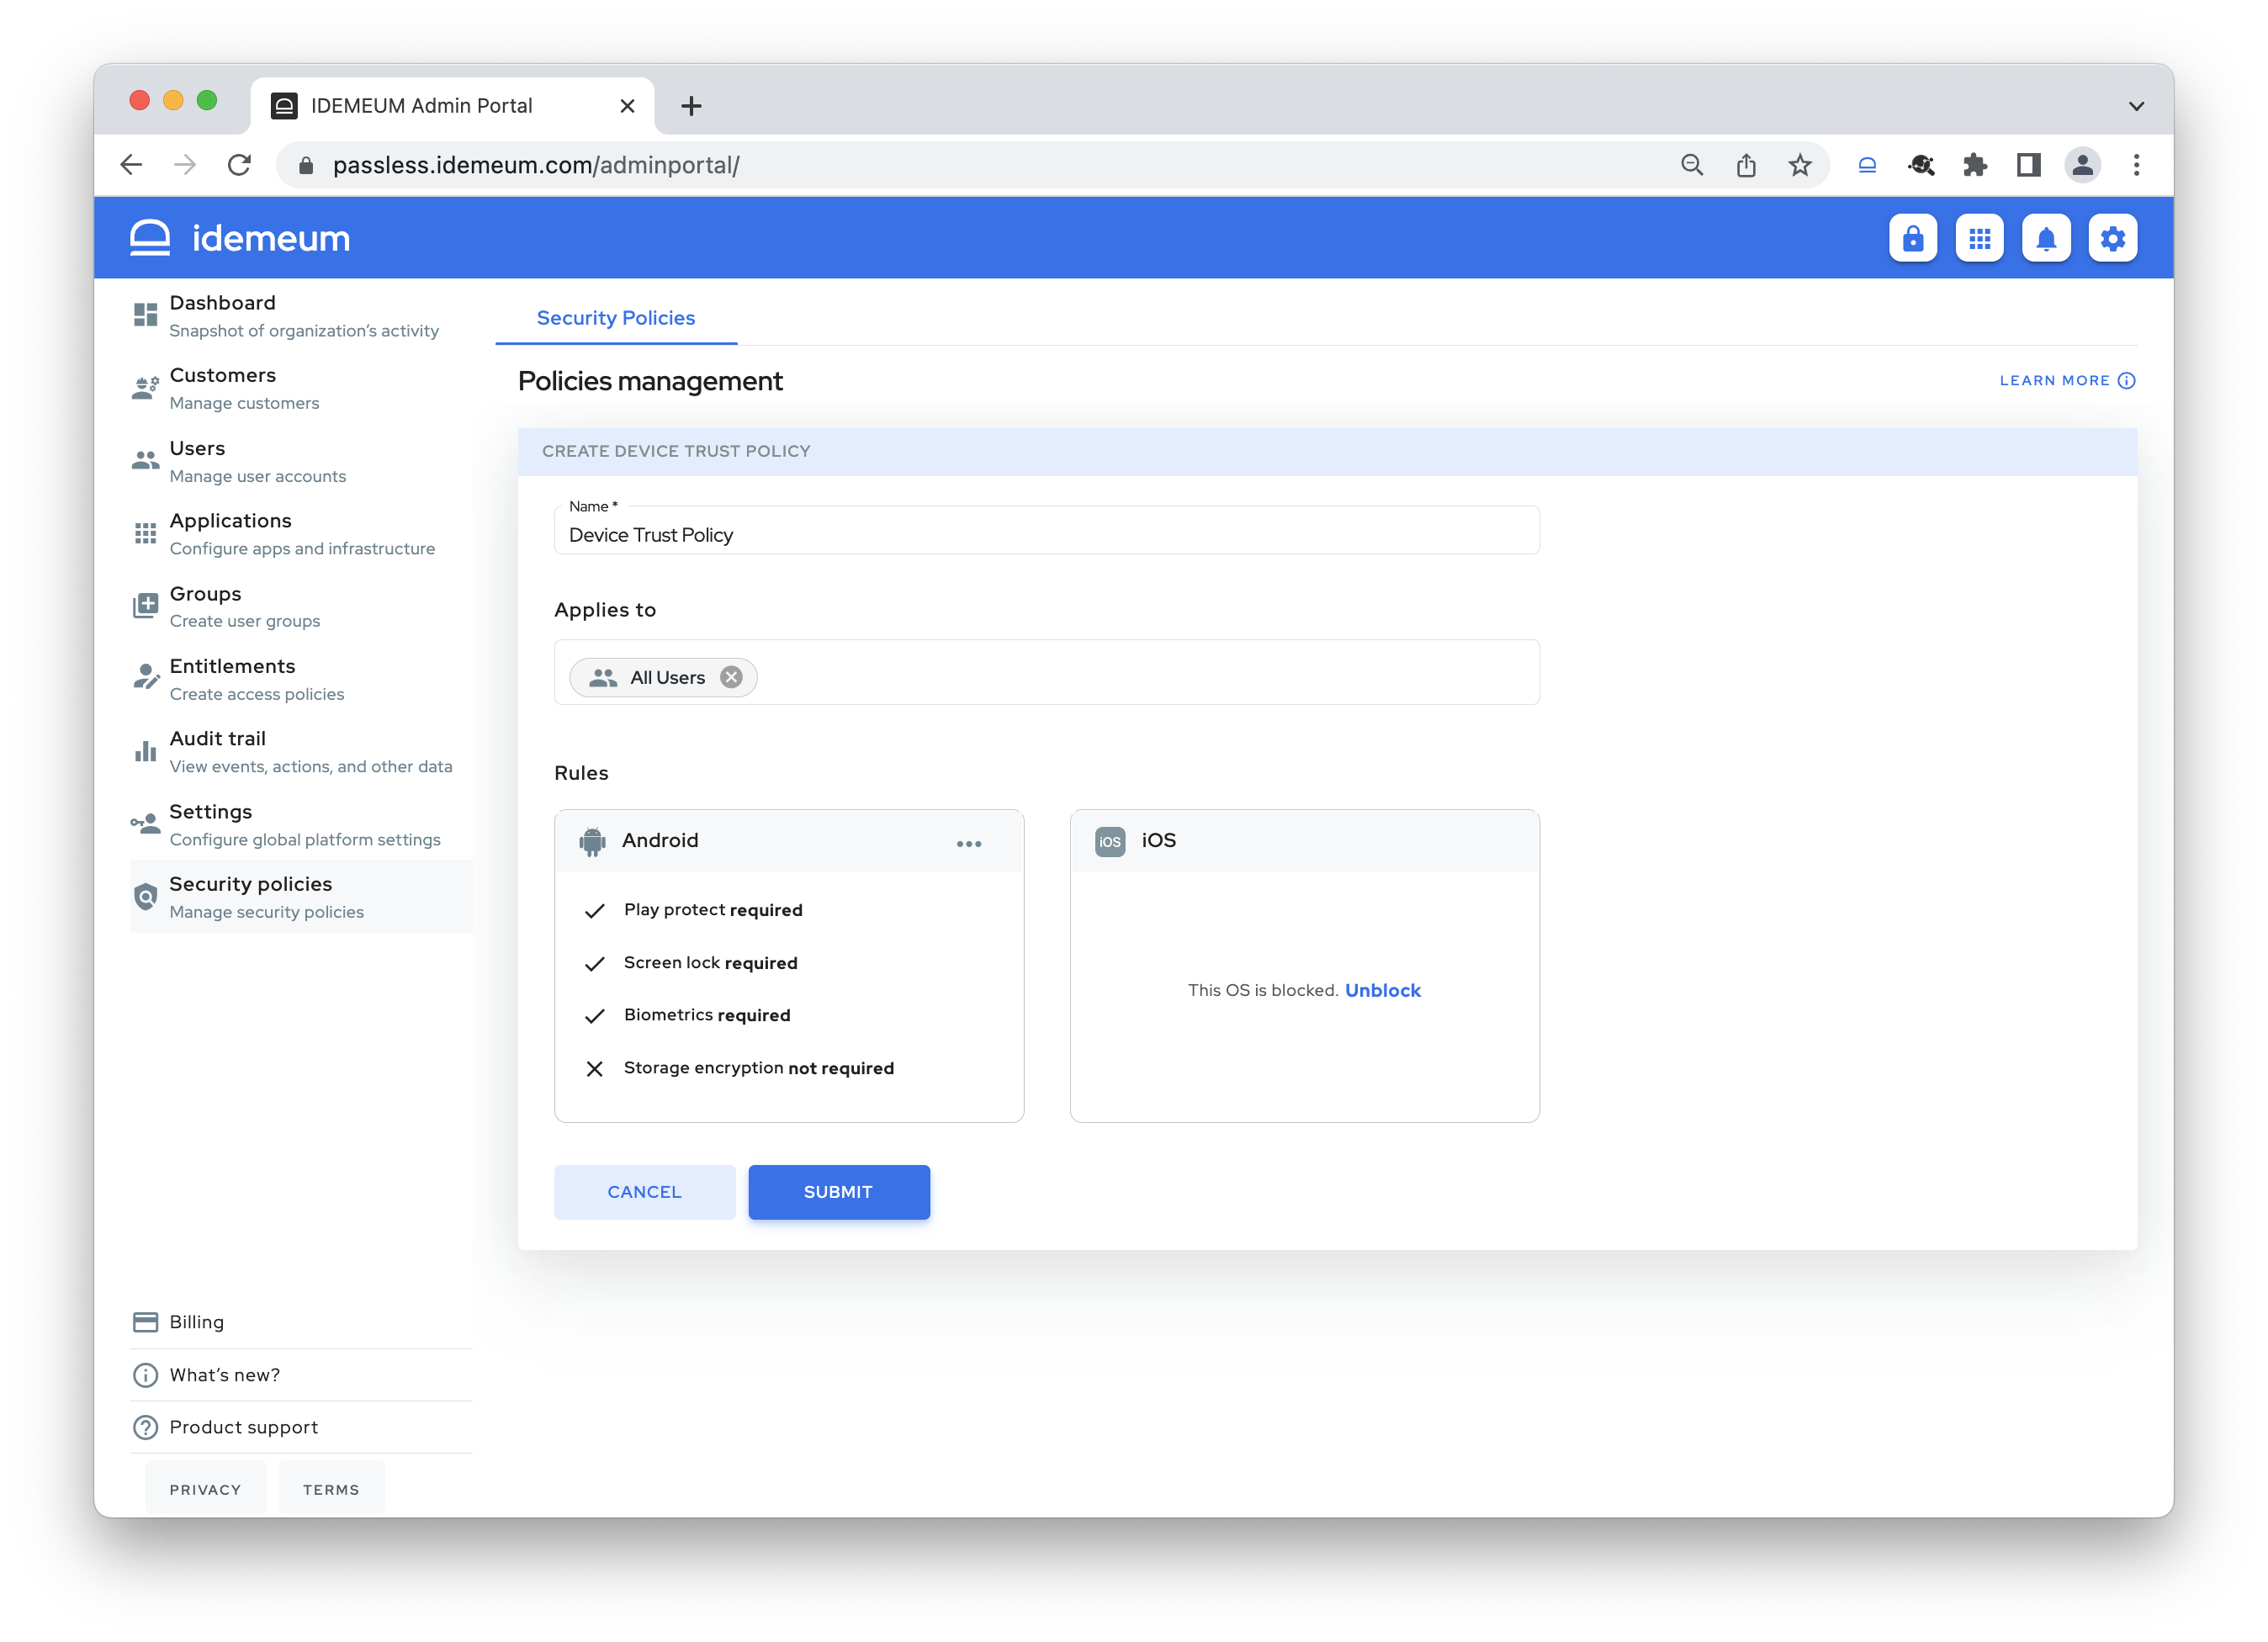Screen dimensions: 2268x1642
Task: Click the Play protect required rule
Action: click(693, 910)
